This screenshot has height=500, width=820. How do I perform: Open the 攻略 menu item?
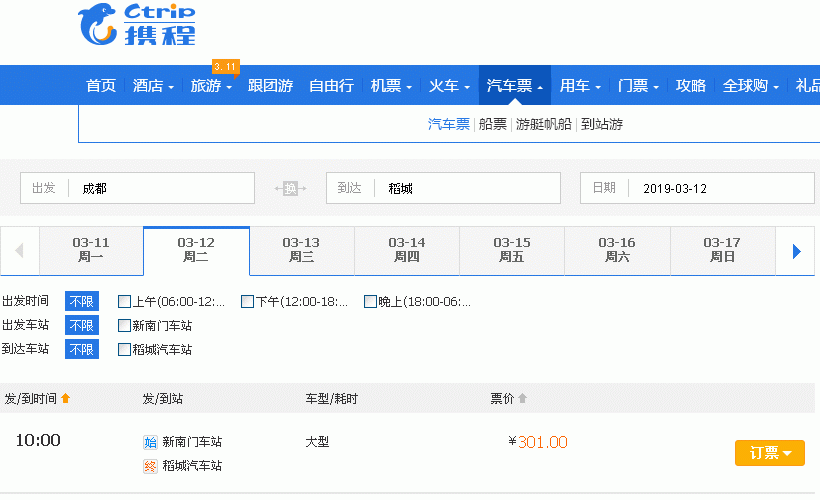pos(690,86)
